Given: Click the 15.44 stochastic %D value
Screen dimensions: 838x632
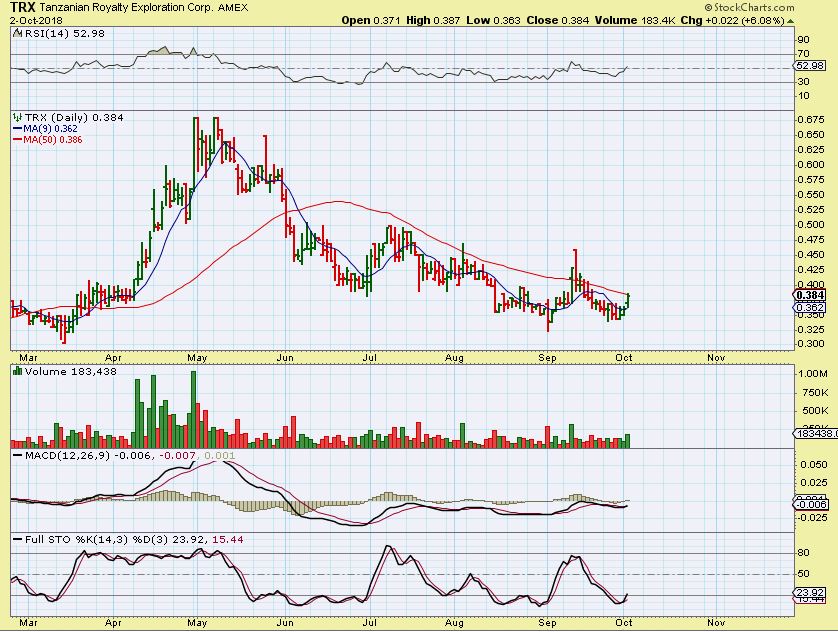Looking at the screenshot, I should pos(228,540).
